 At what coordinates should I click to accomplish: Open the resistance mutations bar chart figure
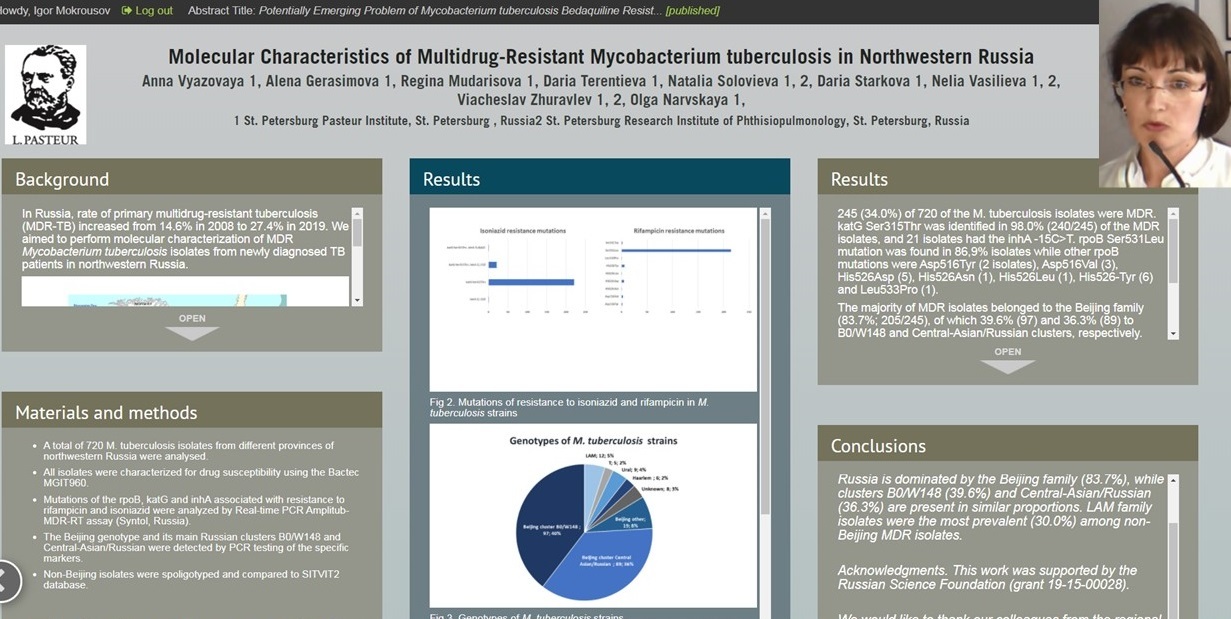(593, 299)
